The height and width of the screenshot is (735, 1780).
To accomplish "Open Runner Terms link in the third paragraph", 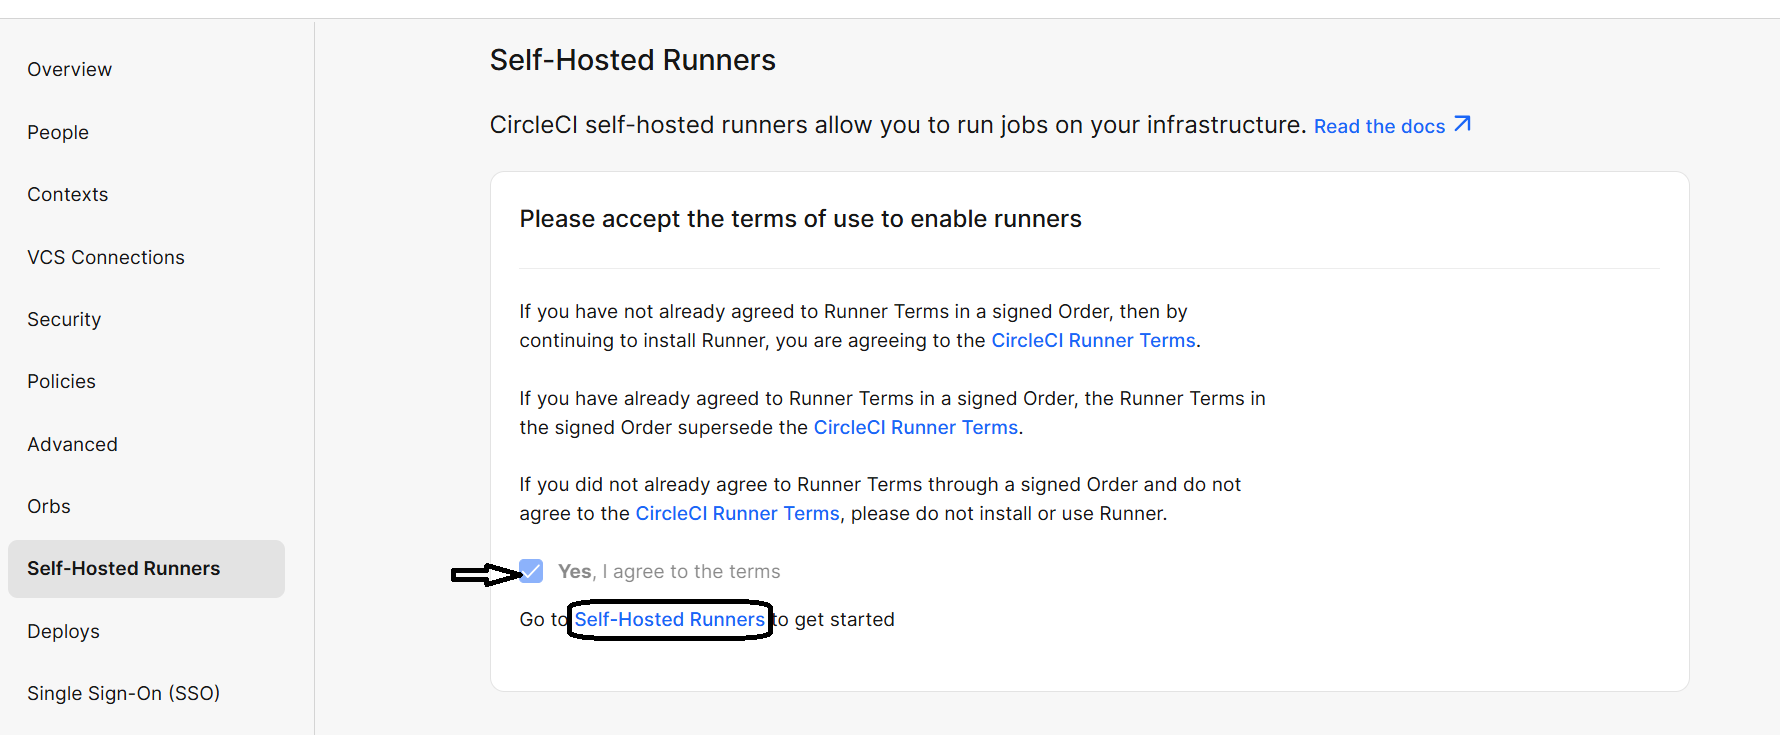I will (x=737, y=513).
